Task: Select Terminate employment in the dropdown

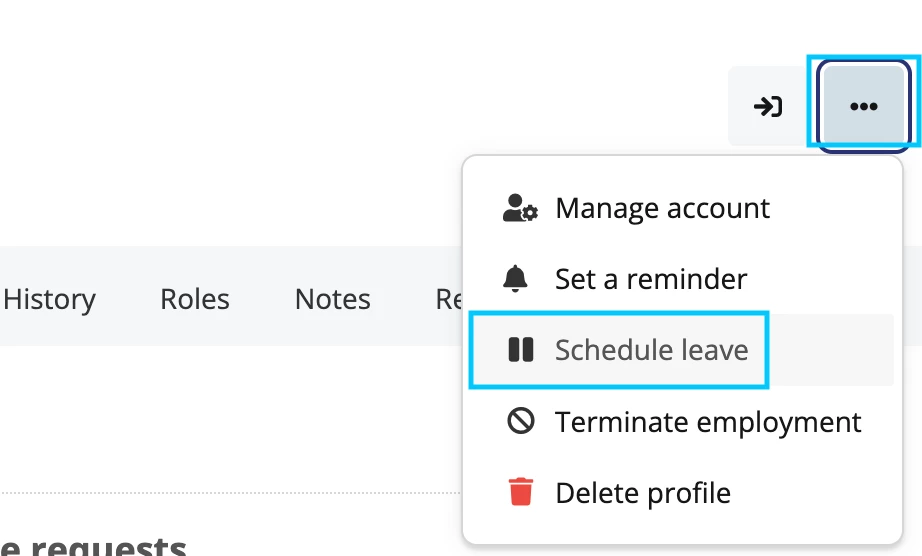Action: coord(708,422)
